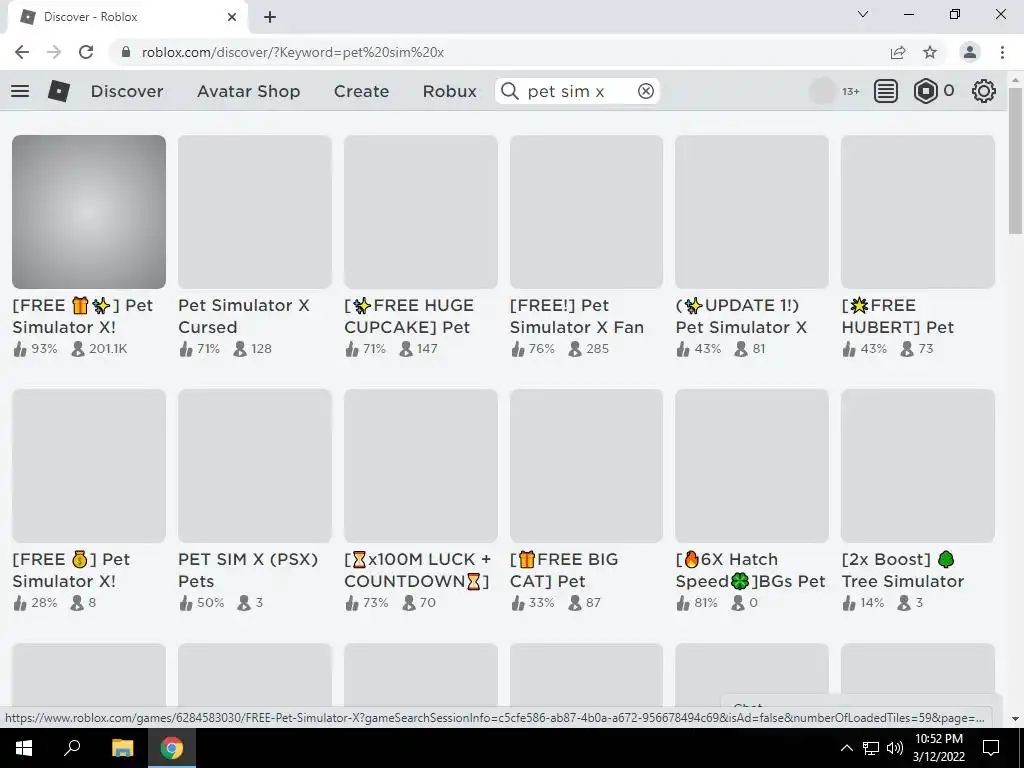Open '[FREE] Pet Simulator X!' 93% game title
Image resolution: width=1024 pixels, height=768 pixels.
pyautogui.click(x=83, y=316)
